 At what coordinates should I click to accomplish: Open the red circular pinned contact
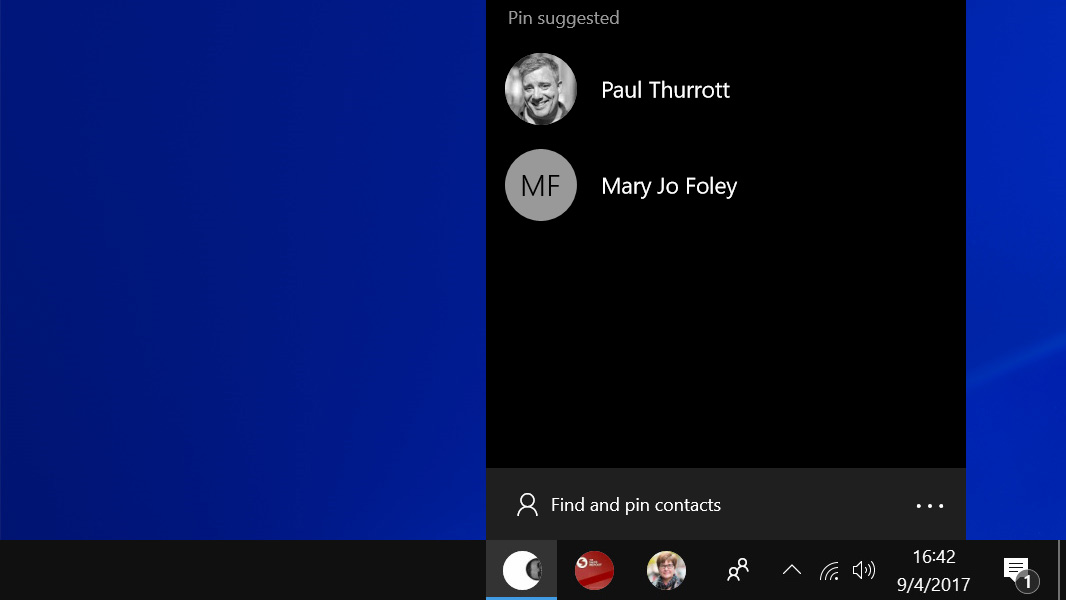tap(594, 569)
